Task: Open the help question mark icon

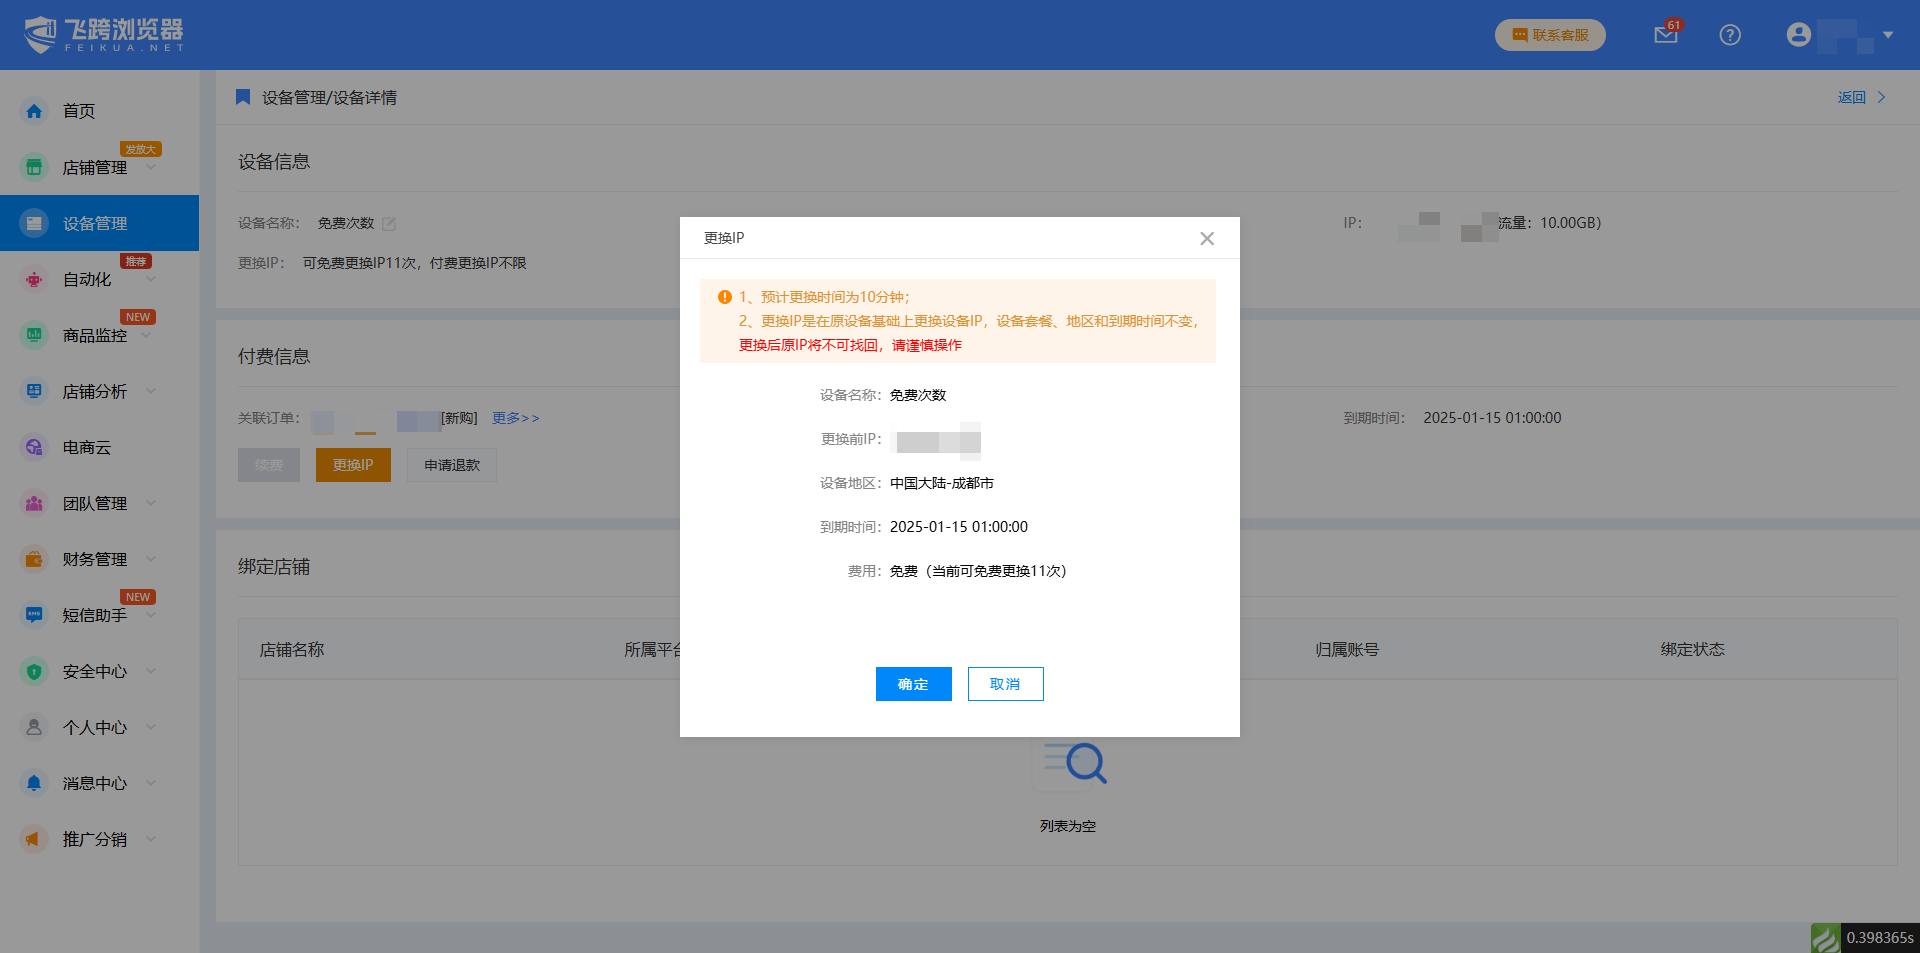Action: click(1730, 35)
